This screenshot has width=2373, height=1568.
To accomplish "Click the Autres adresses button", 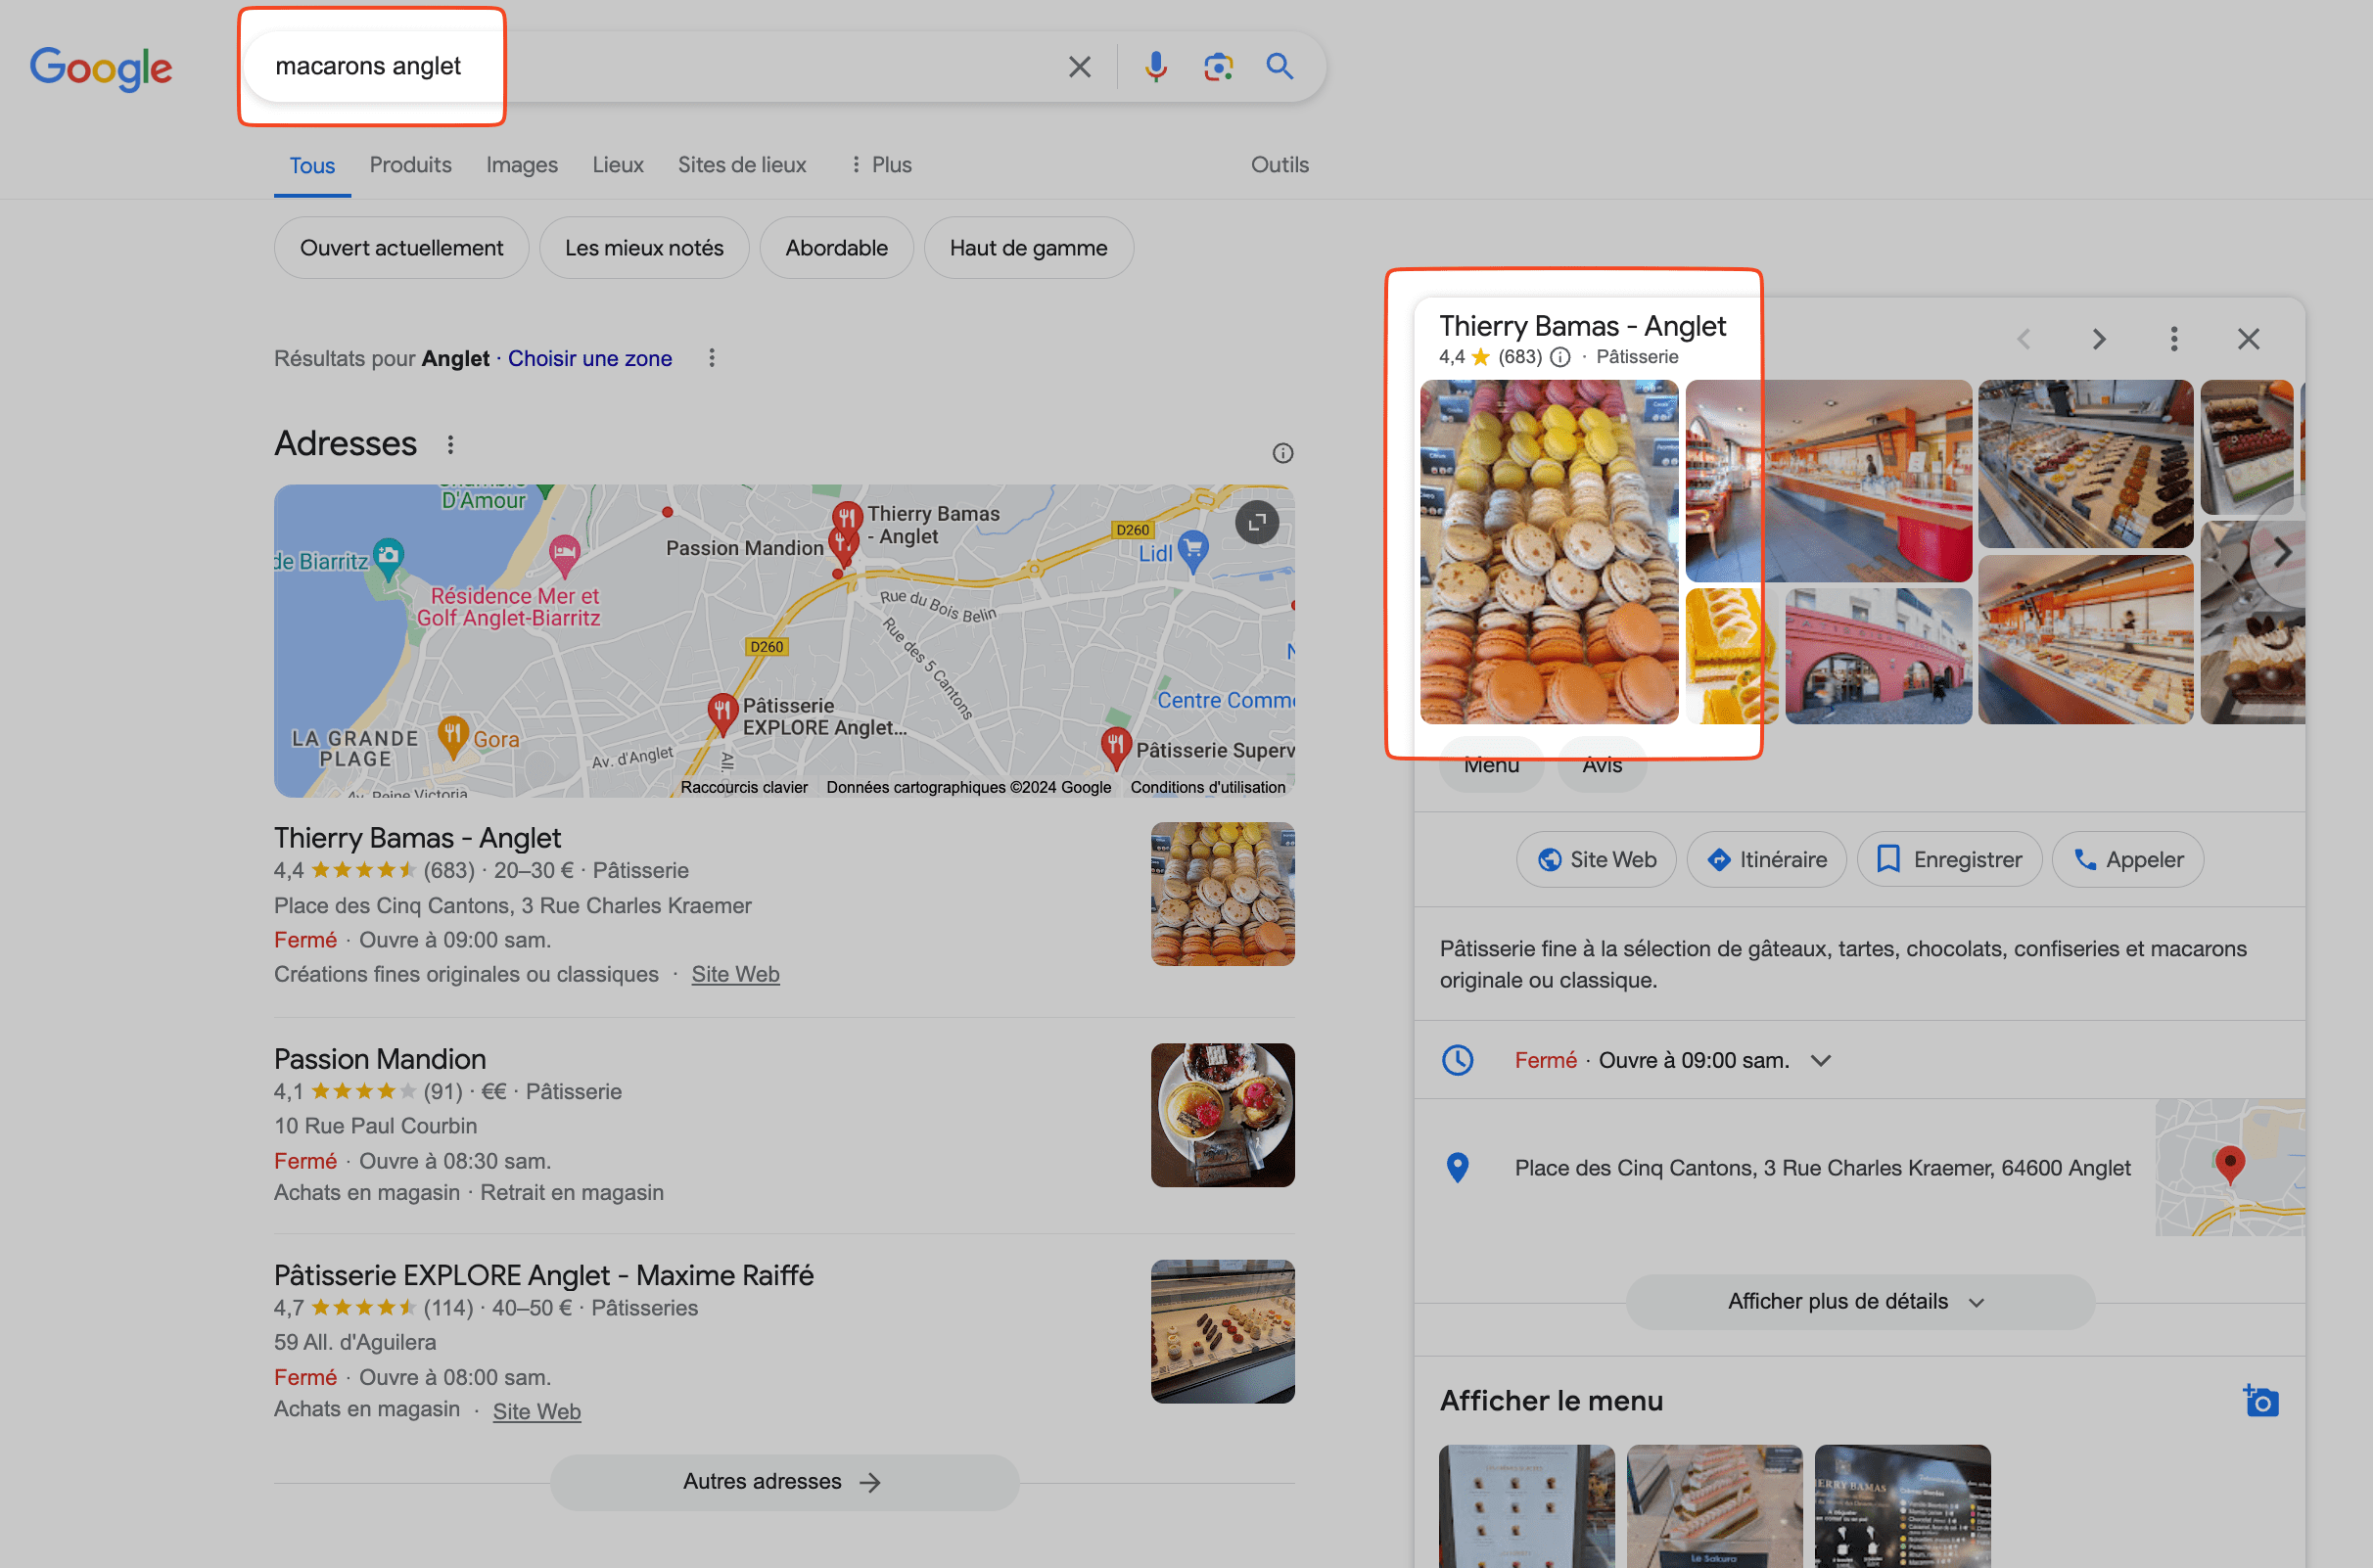I will coord(783,1481).
